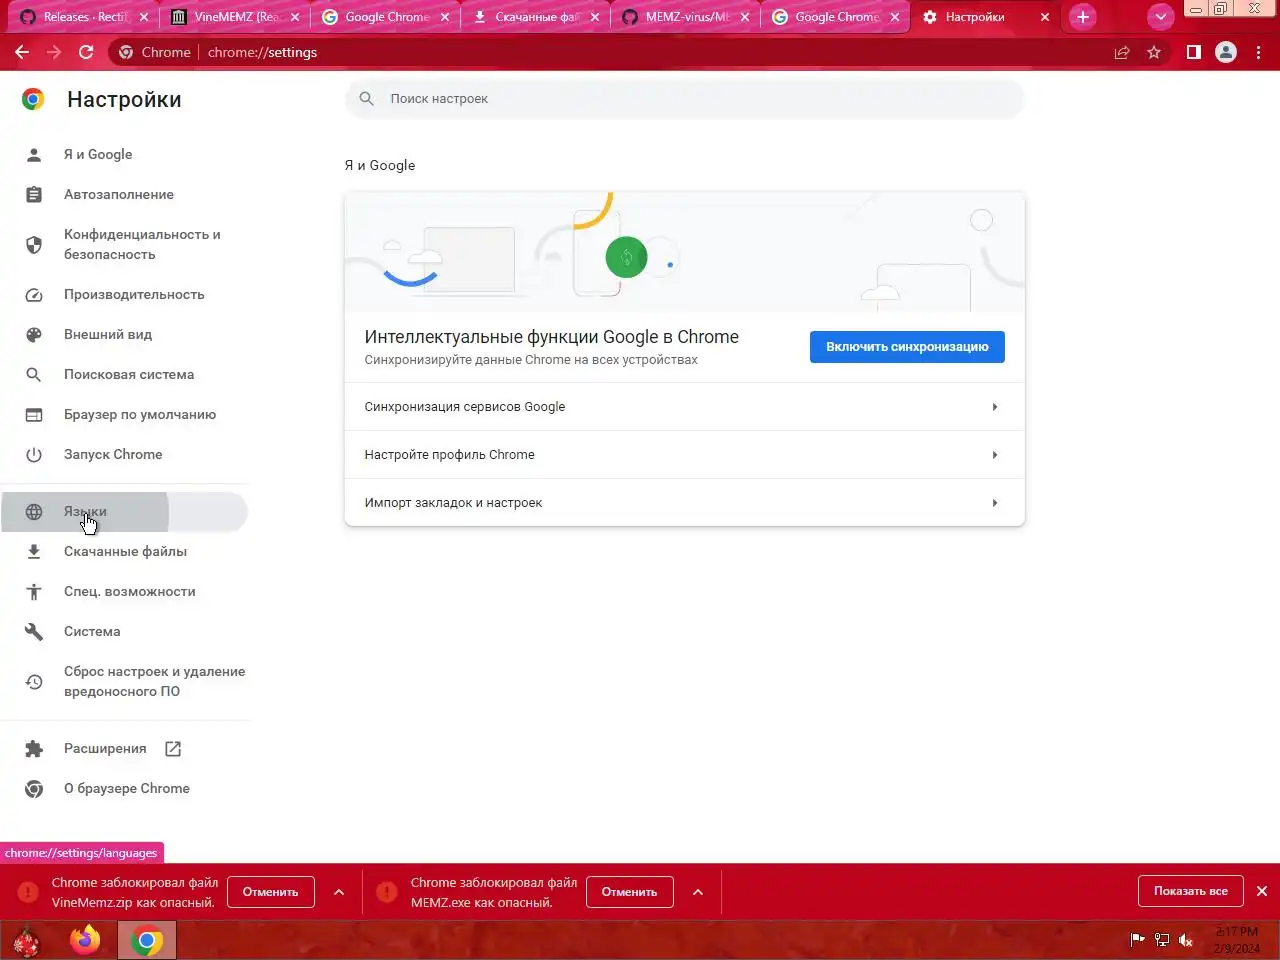Click the О браузере Chrome logo icon
The height and width of the screenshot is (960, 1280).
click(x=34, y=789)
